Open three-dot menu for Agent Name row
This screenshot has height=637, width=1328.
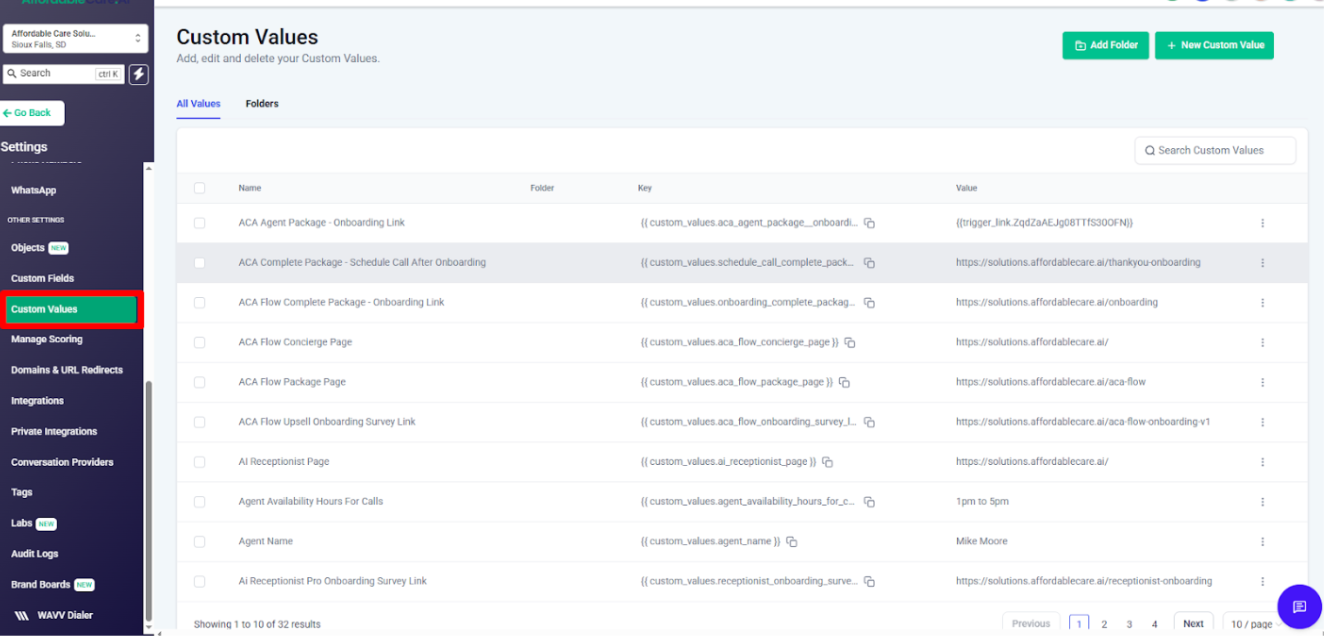click(x=1262, y=541)
